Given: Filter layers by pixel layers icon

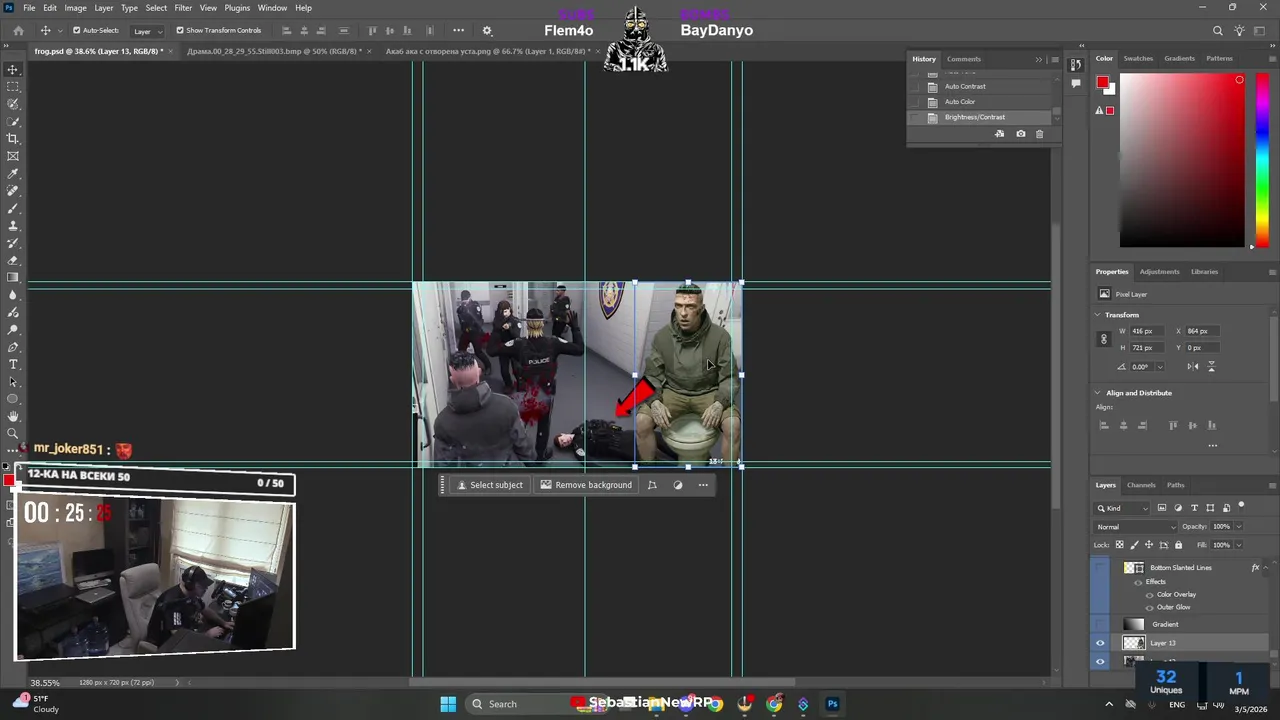Looking at the screenshot, I should (x=1161, y=508).
